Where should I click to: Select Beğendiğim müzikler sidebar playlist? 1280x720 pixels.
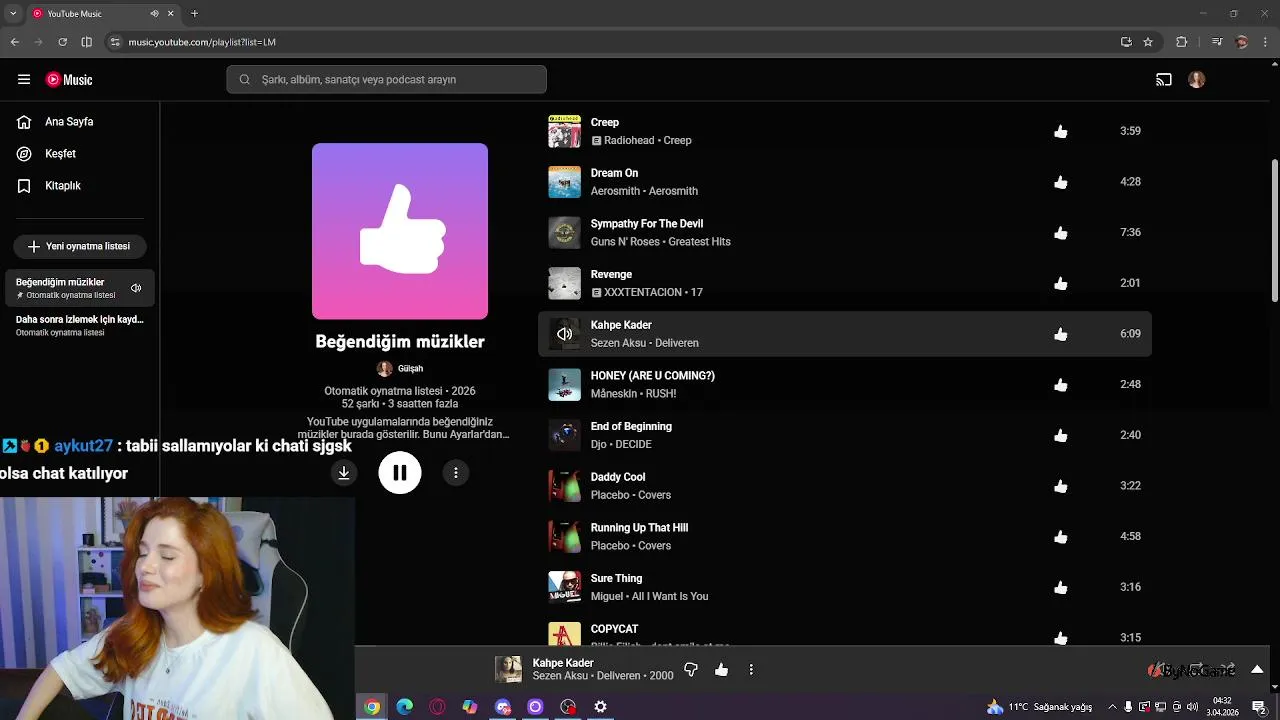[80, 288]
